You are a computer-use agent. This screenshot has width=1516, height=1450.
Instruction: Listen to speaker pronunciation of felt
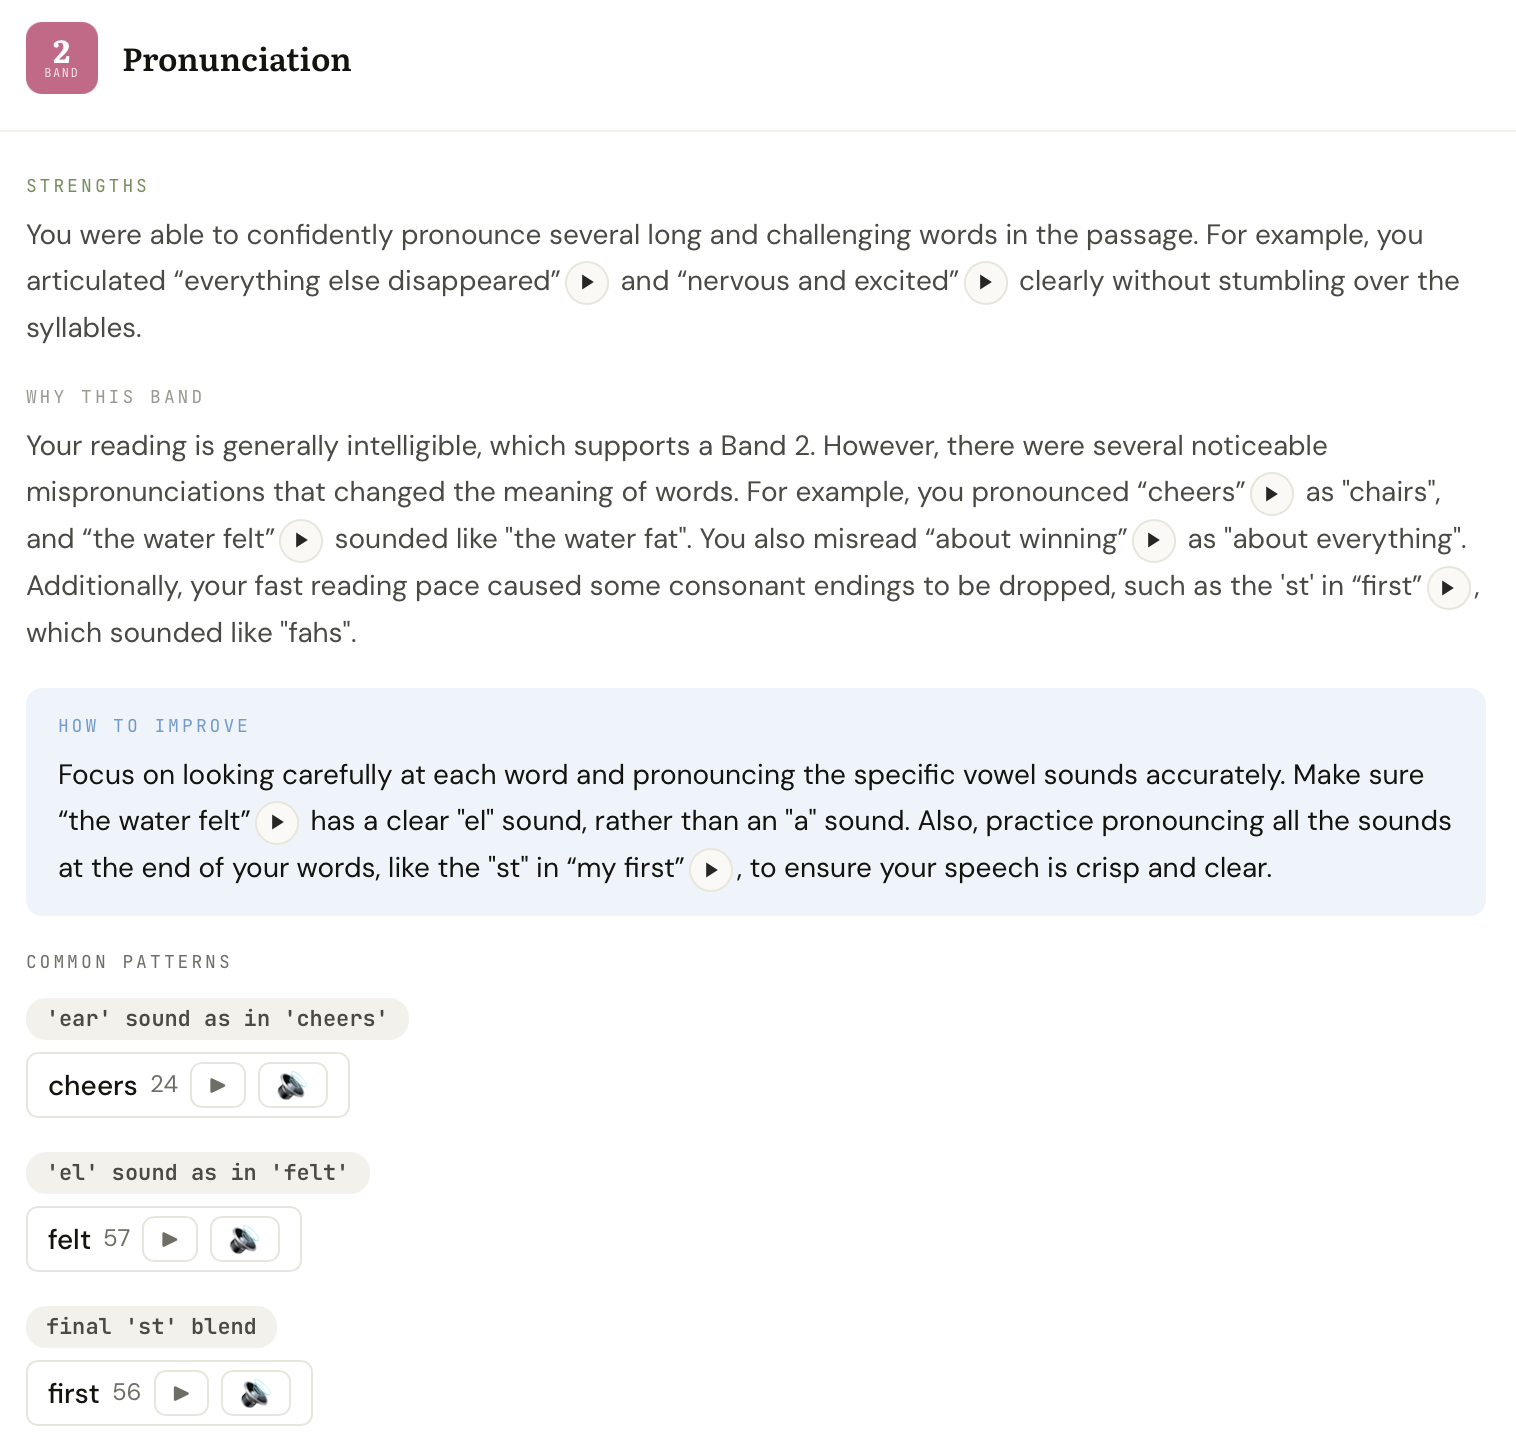(244, 1239)
